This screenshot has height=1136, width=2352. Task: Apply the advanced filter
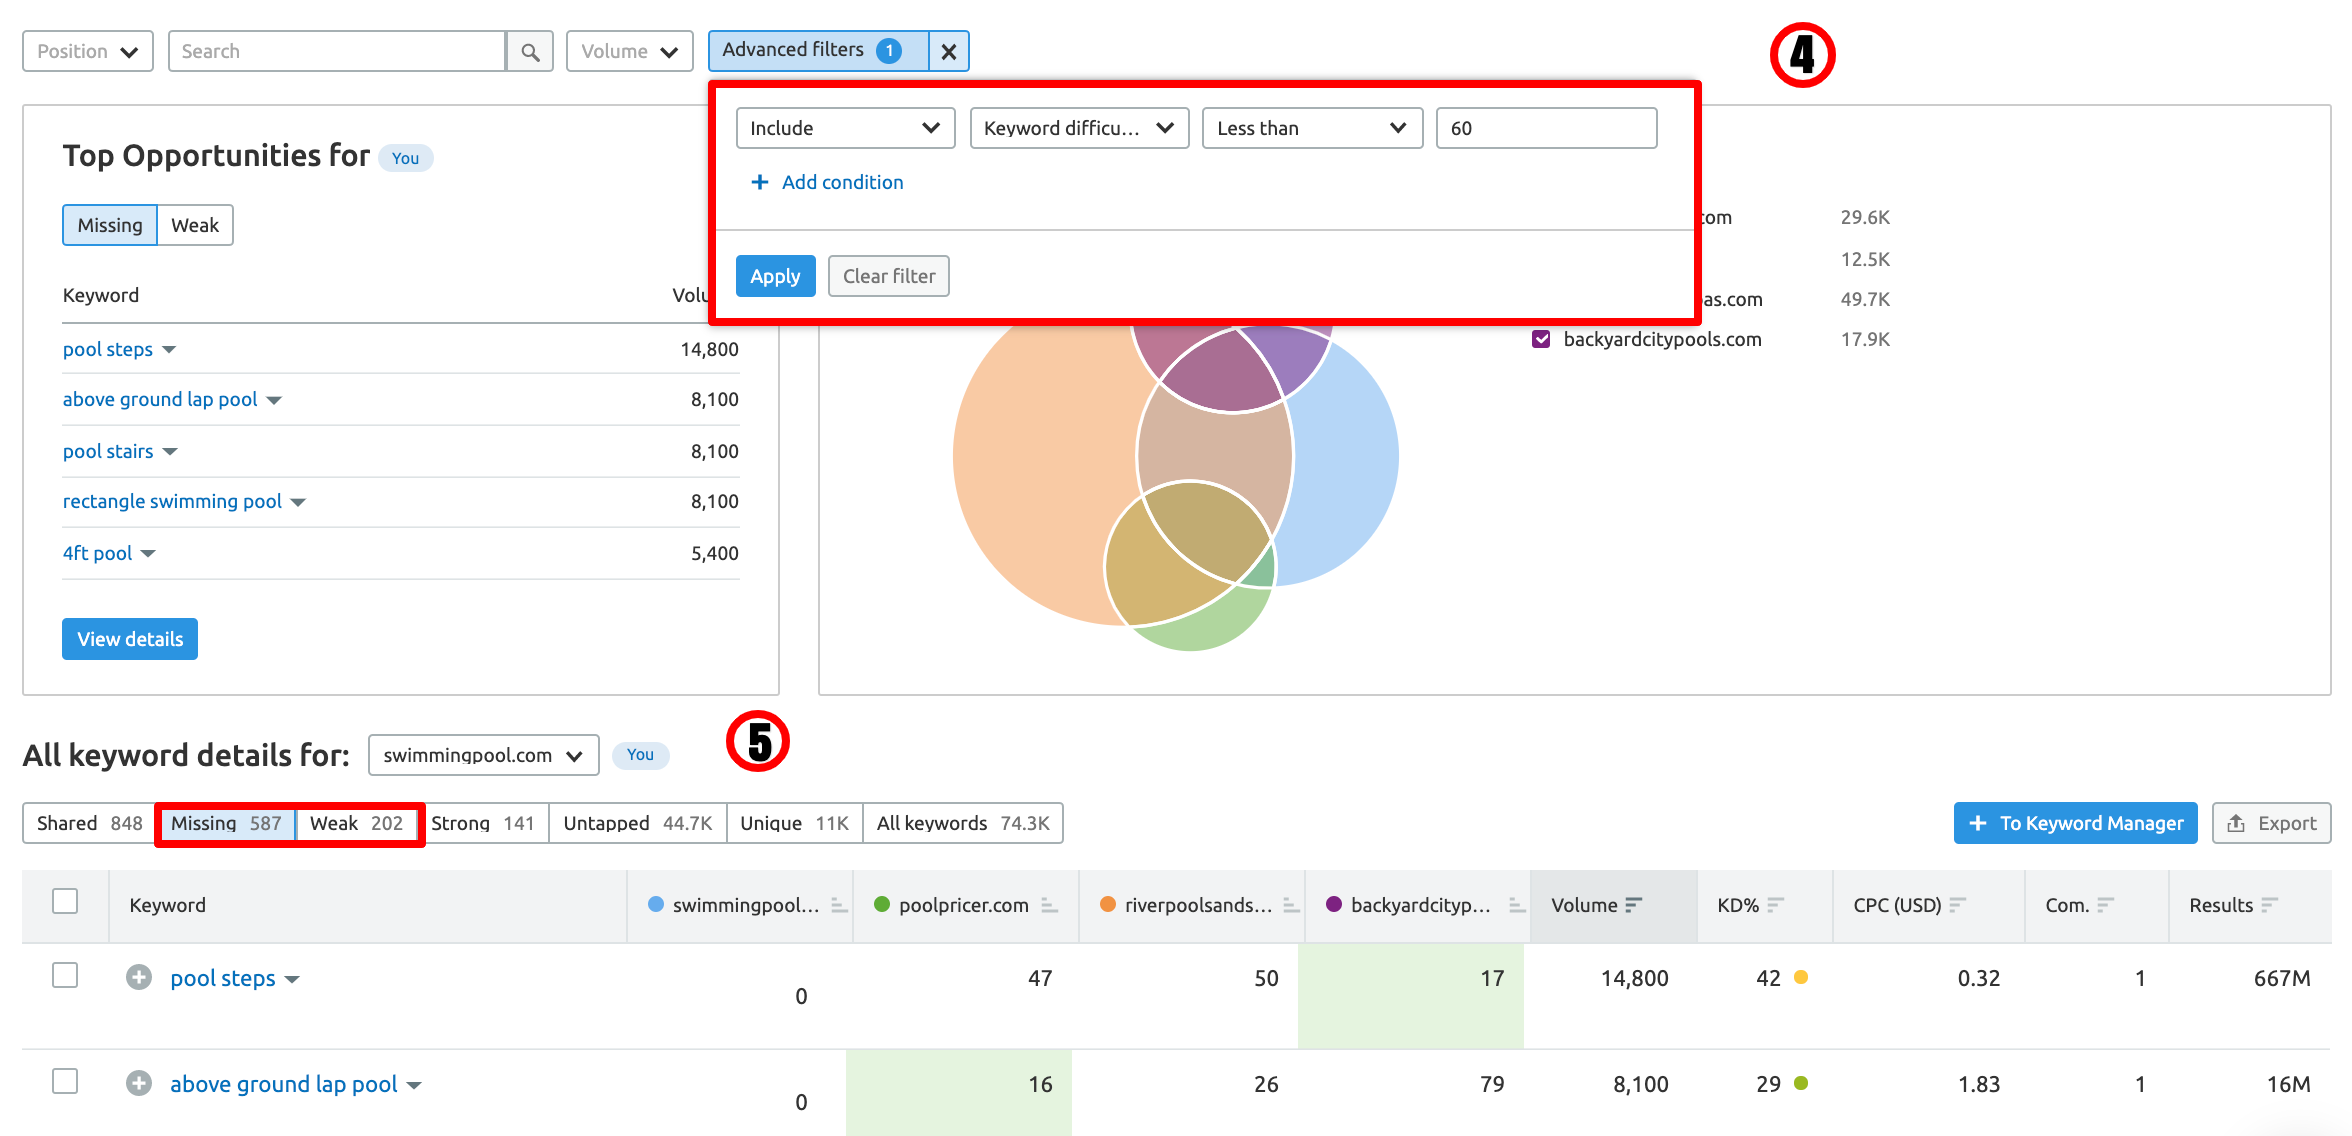(775, 276)
